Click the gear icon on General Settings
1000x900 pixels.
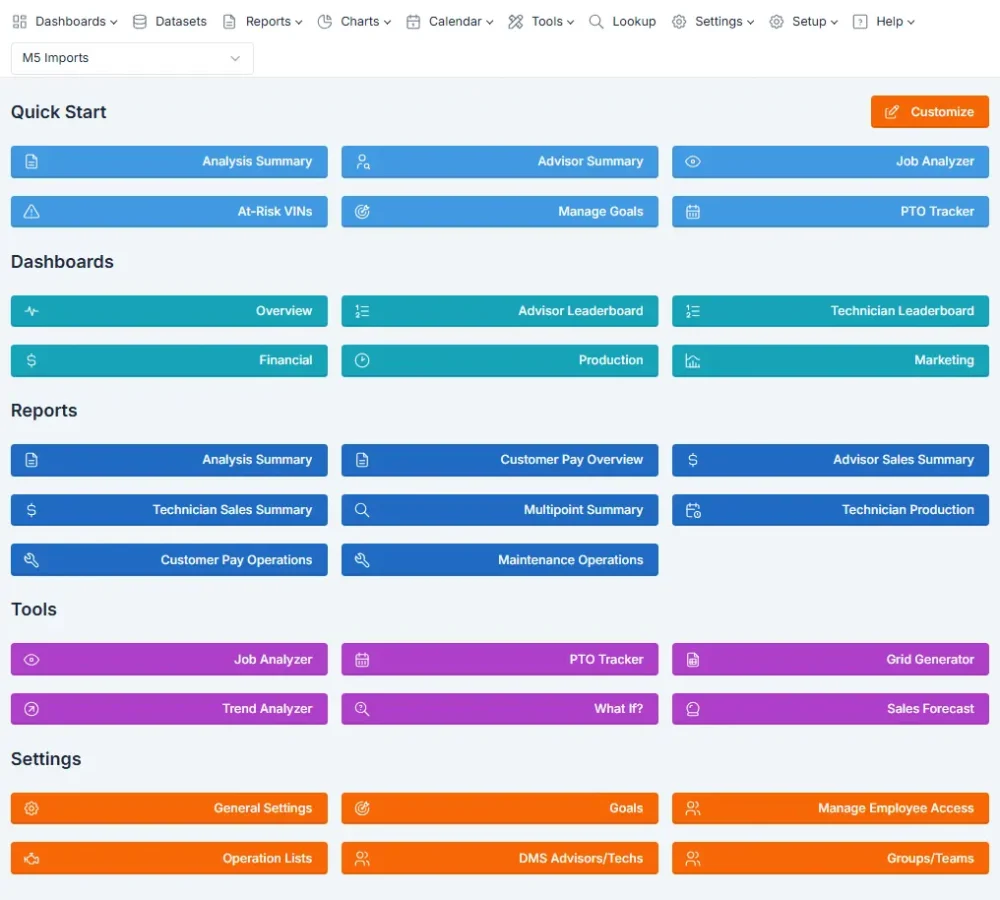point(32,809)
